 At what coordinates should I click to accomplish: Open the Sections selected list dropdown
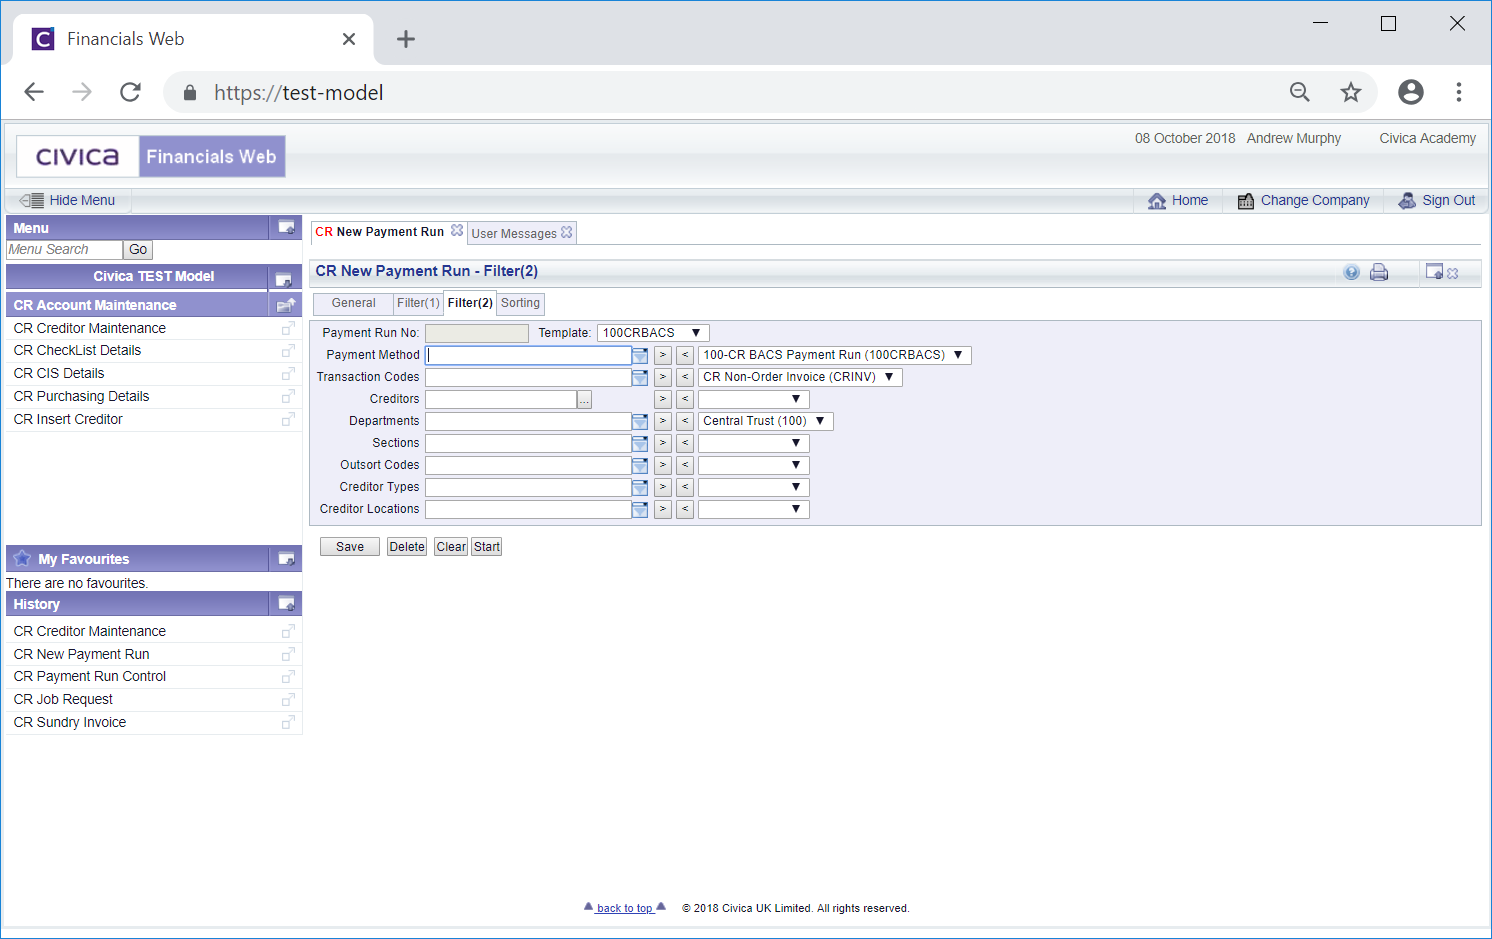tap(753, 443)
